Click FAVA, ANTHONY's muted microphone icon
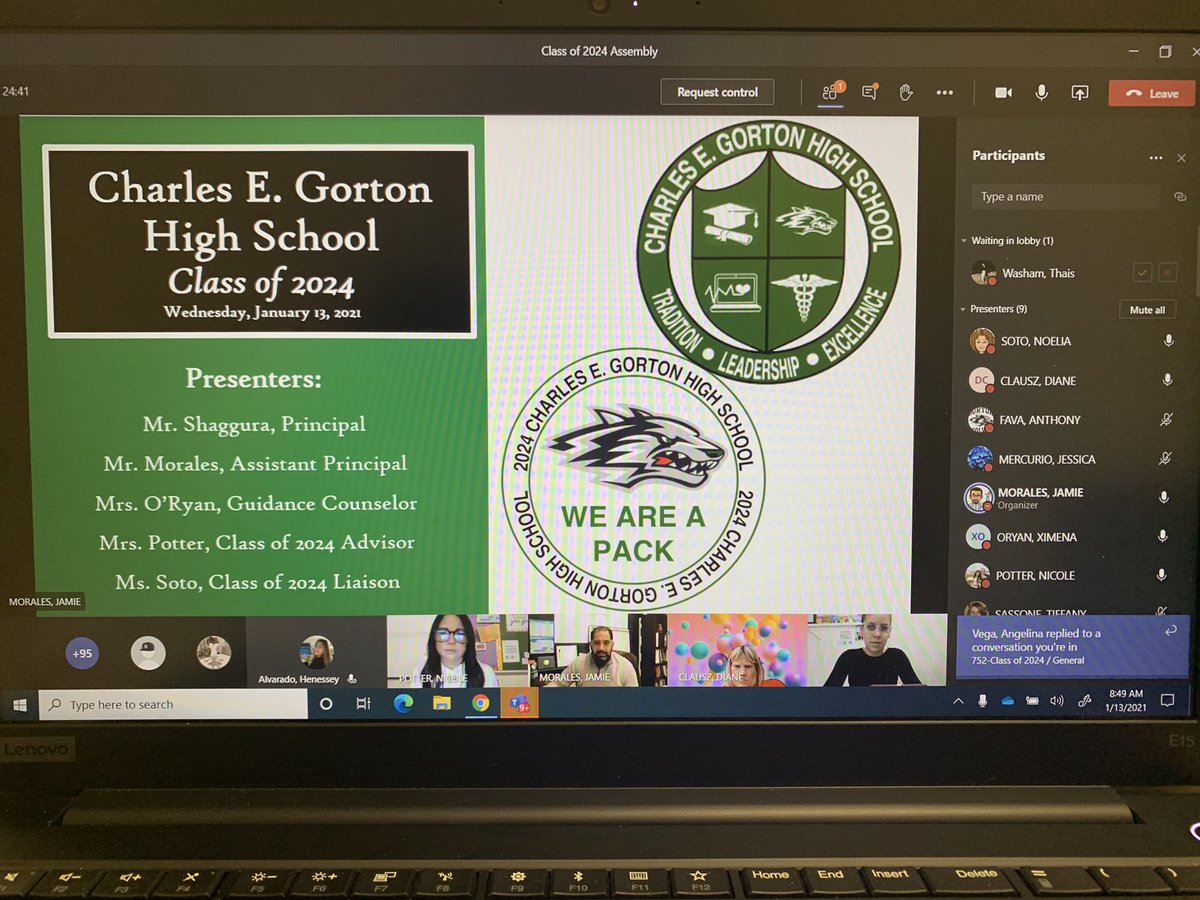 1166,420
